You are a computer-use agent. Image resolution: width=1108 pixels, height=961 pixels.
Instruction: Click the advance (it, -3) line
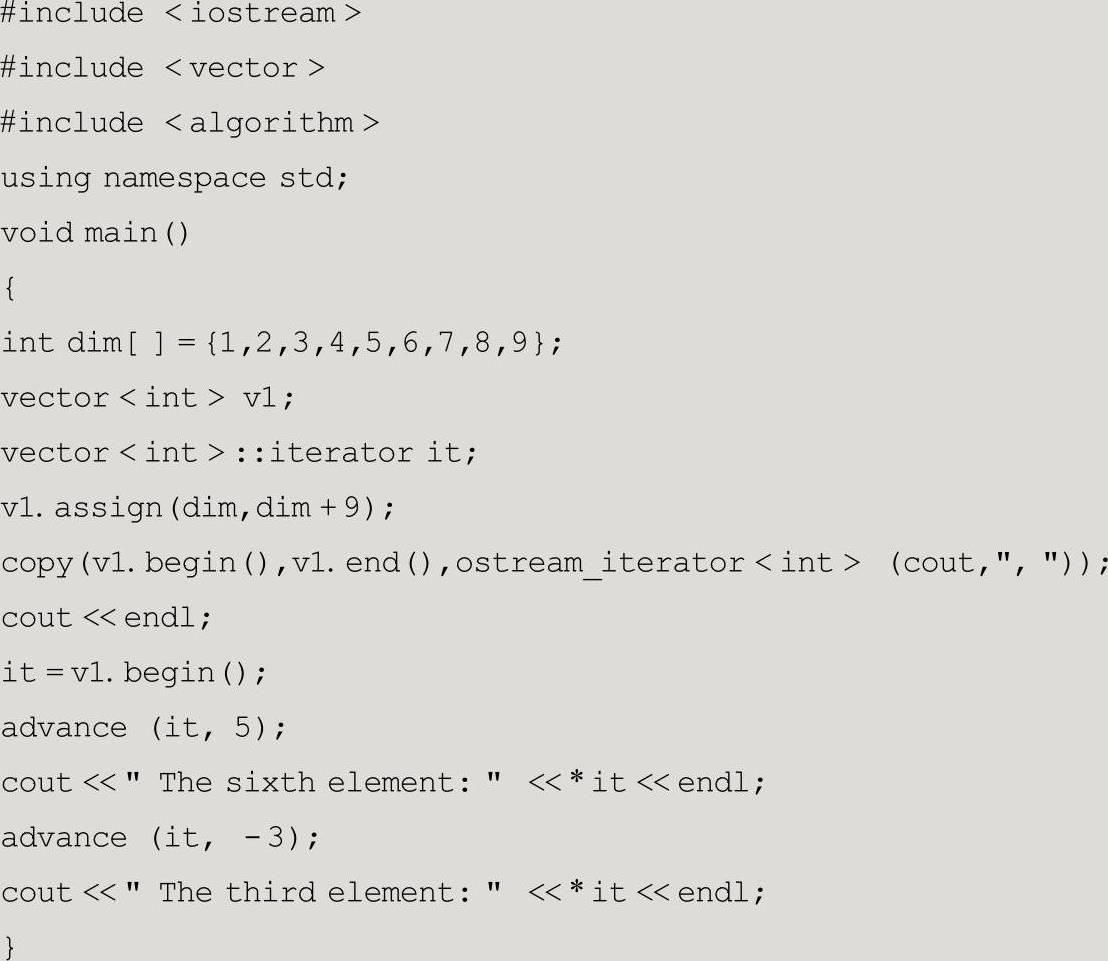pos(160,838)
